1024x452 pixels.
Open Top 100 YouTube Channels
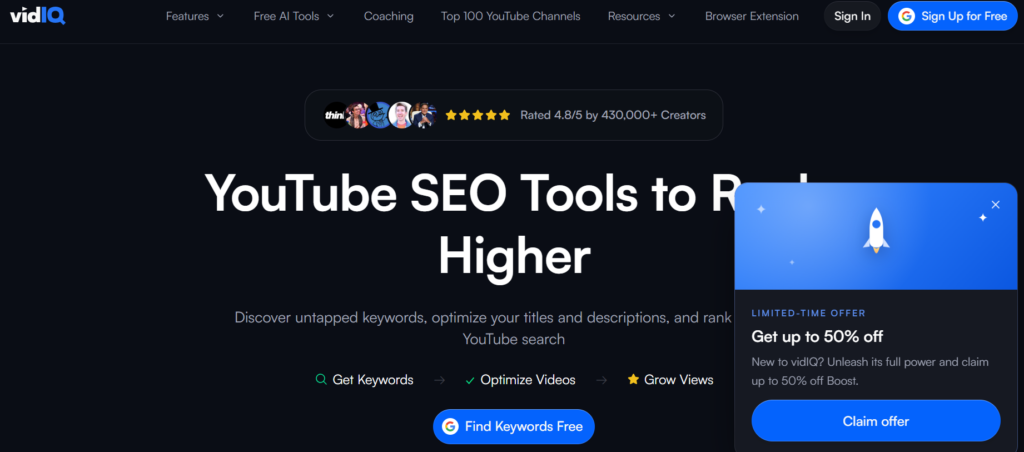(x=511, y=16)
